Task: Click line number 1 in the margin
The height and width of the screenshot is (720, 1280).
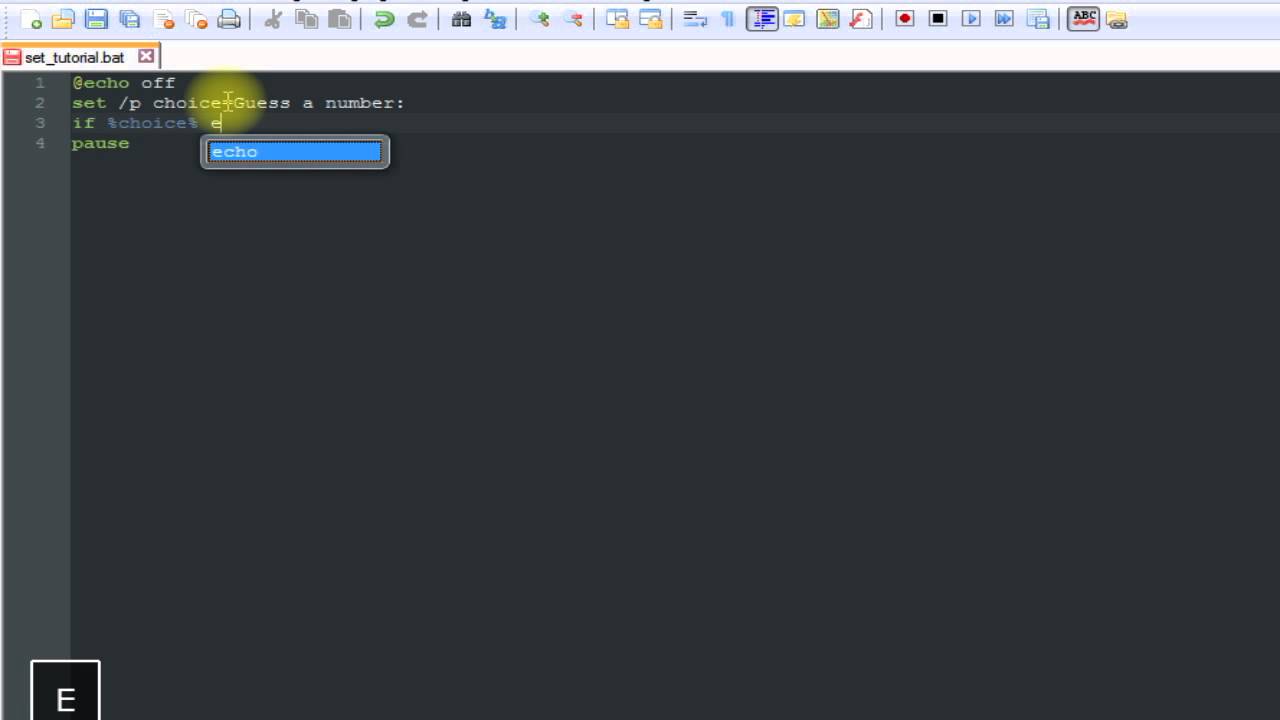Action: (40, 83)
